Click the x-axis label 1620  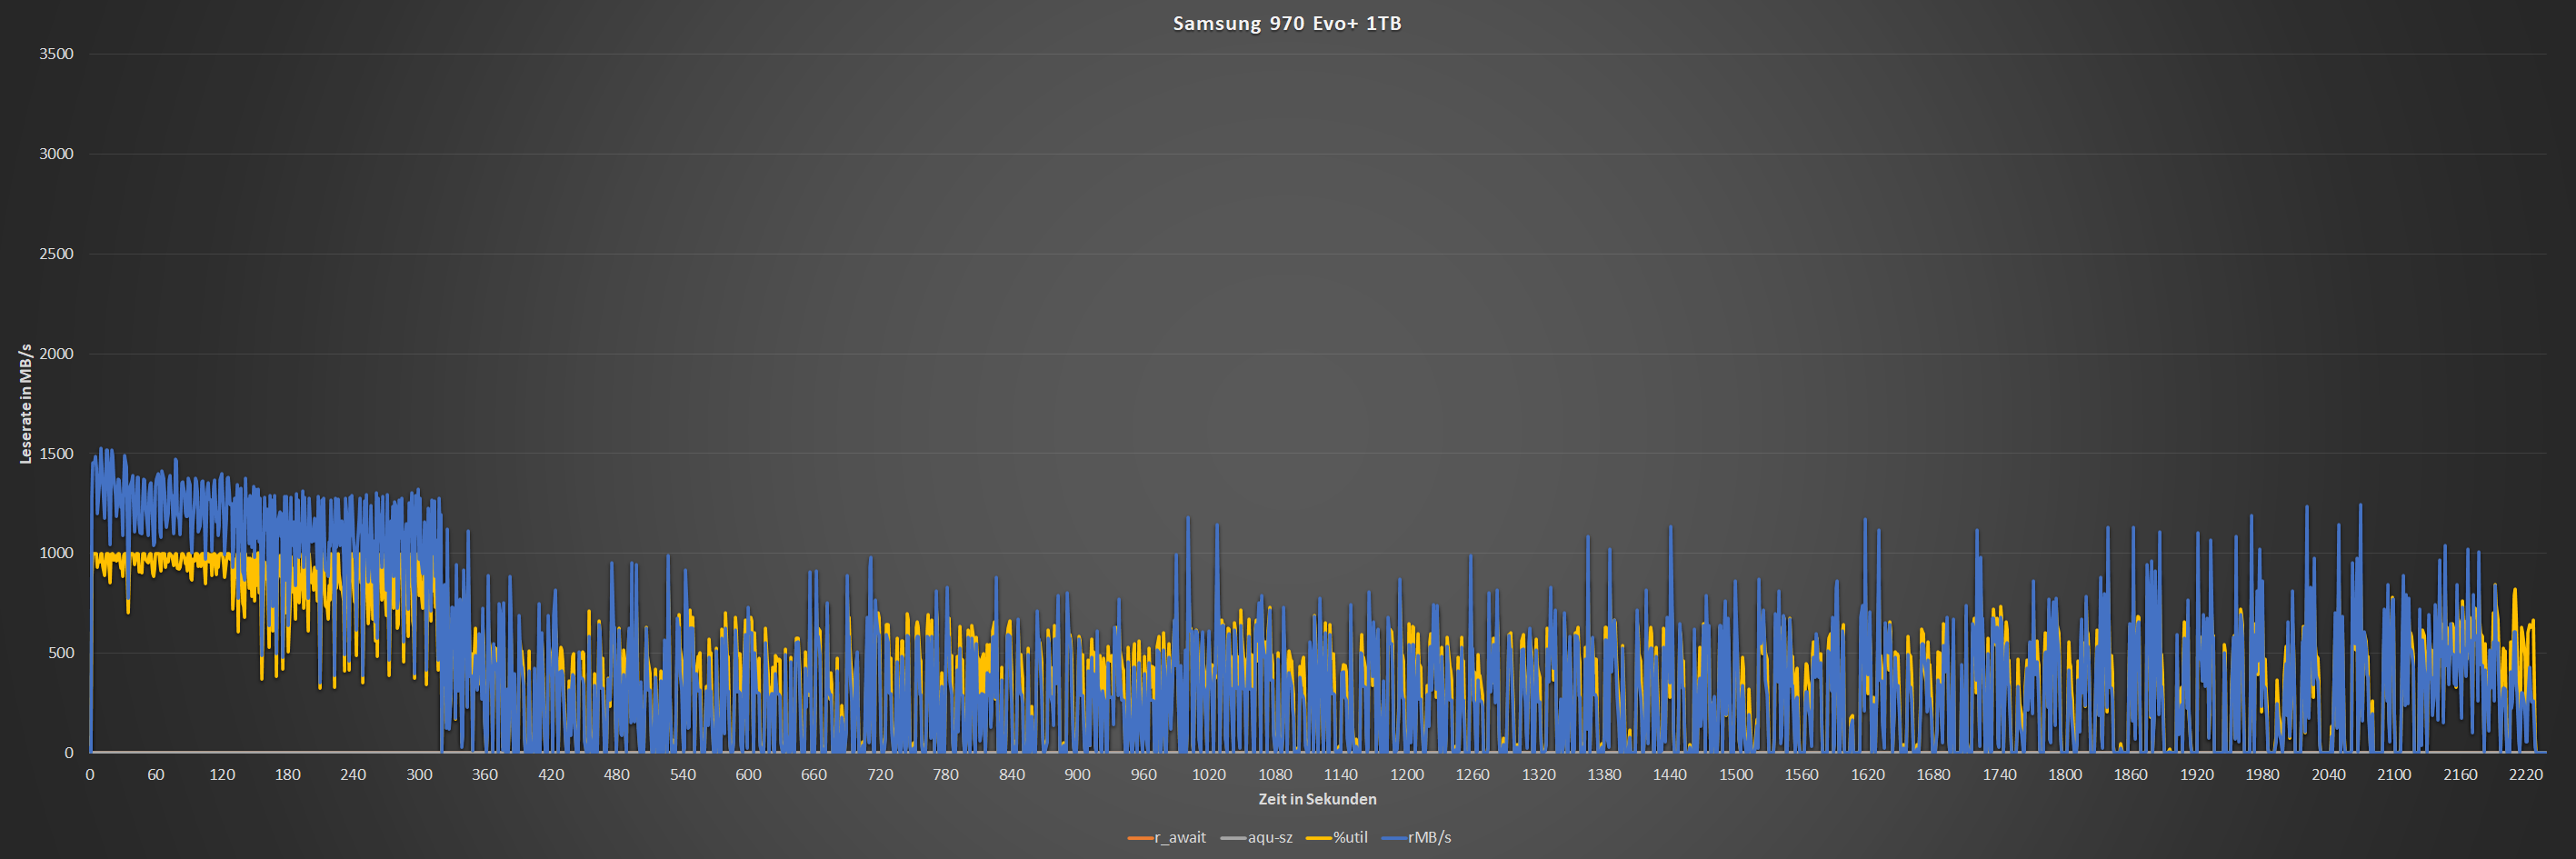1868,775
